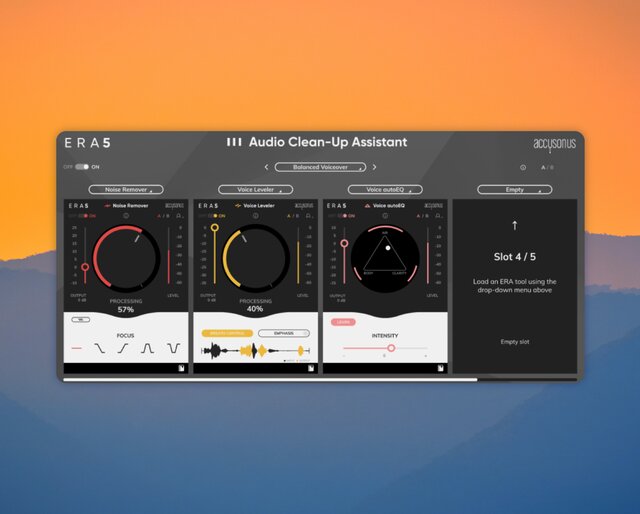The width and height of the screenshot is (640, 514).
Task: Click the yellow Voice Leveler processing dial
Action: (x=256, y=258)
